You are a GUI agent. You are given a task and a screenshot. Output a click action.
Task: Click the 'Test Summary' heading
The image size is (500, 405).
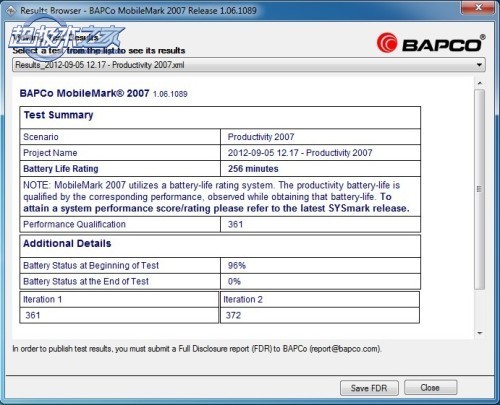(x=58, y=115)
